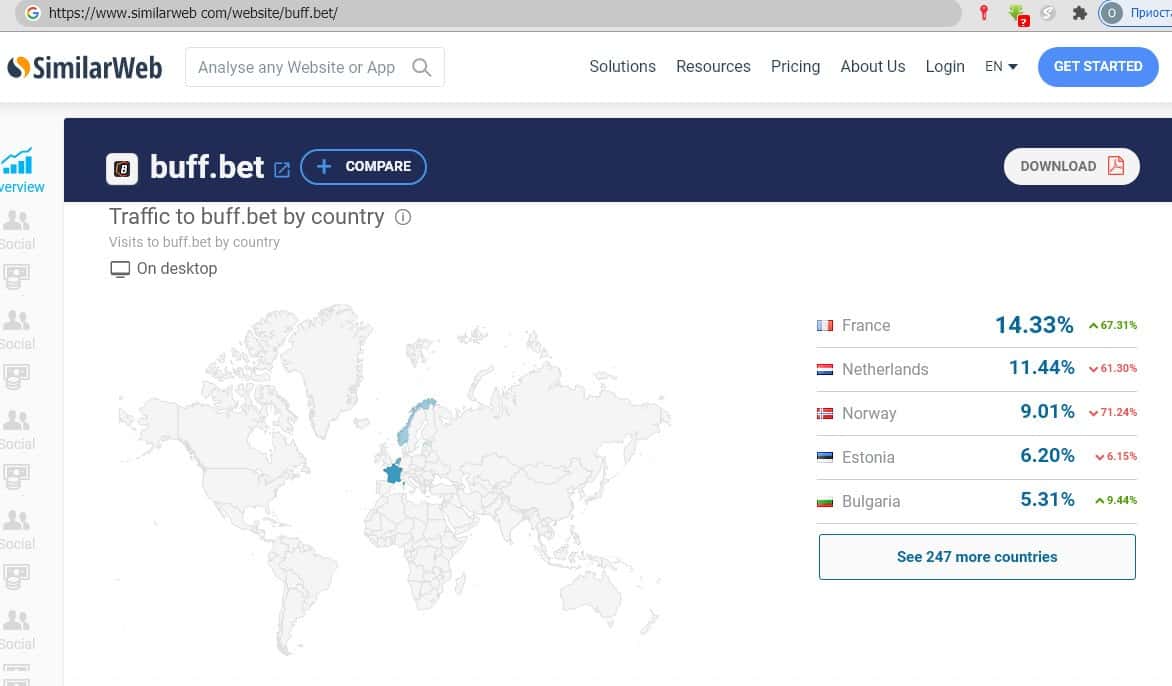Click France's 67.31% change indicator

(1113, 325)
